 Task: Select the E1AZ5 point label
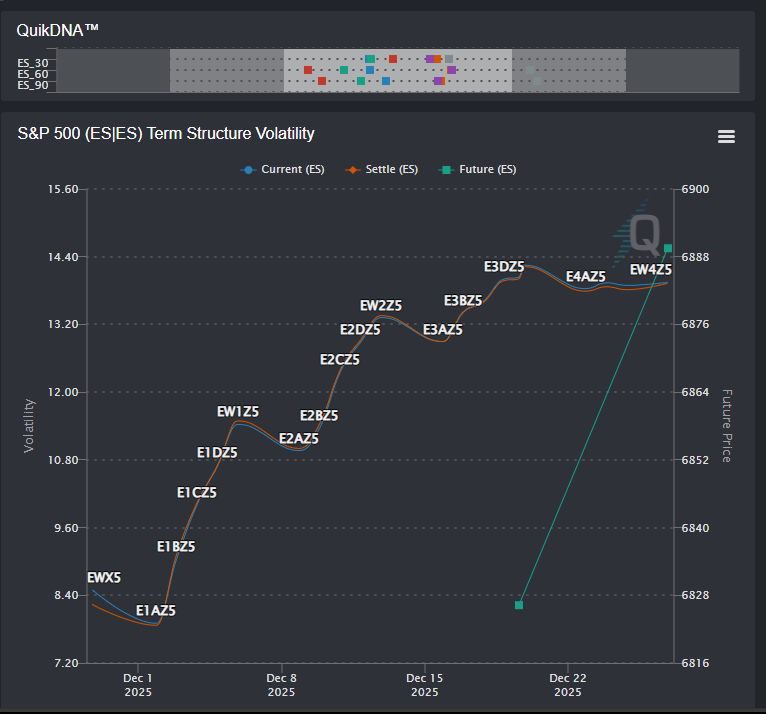pyautogui.click(x=155, y=610)
